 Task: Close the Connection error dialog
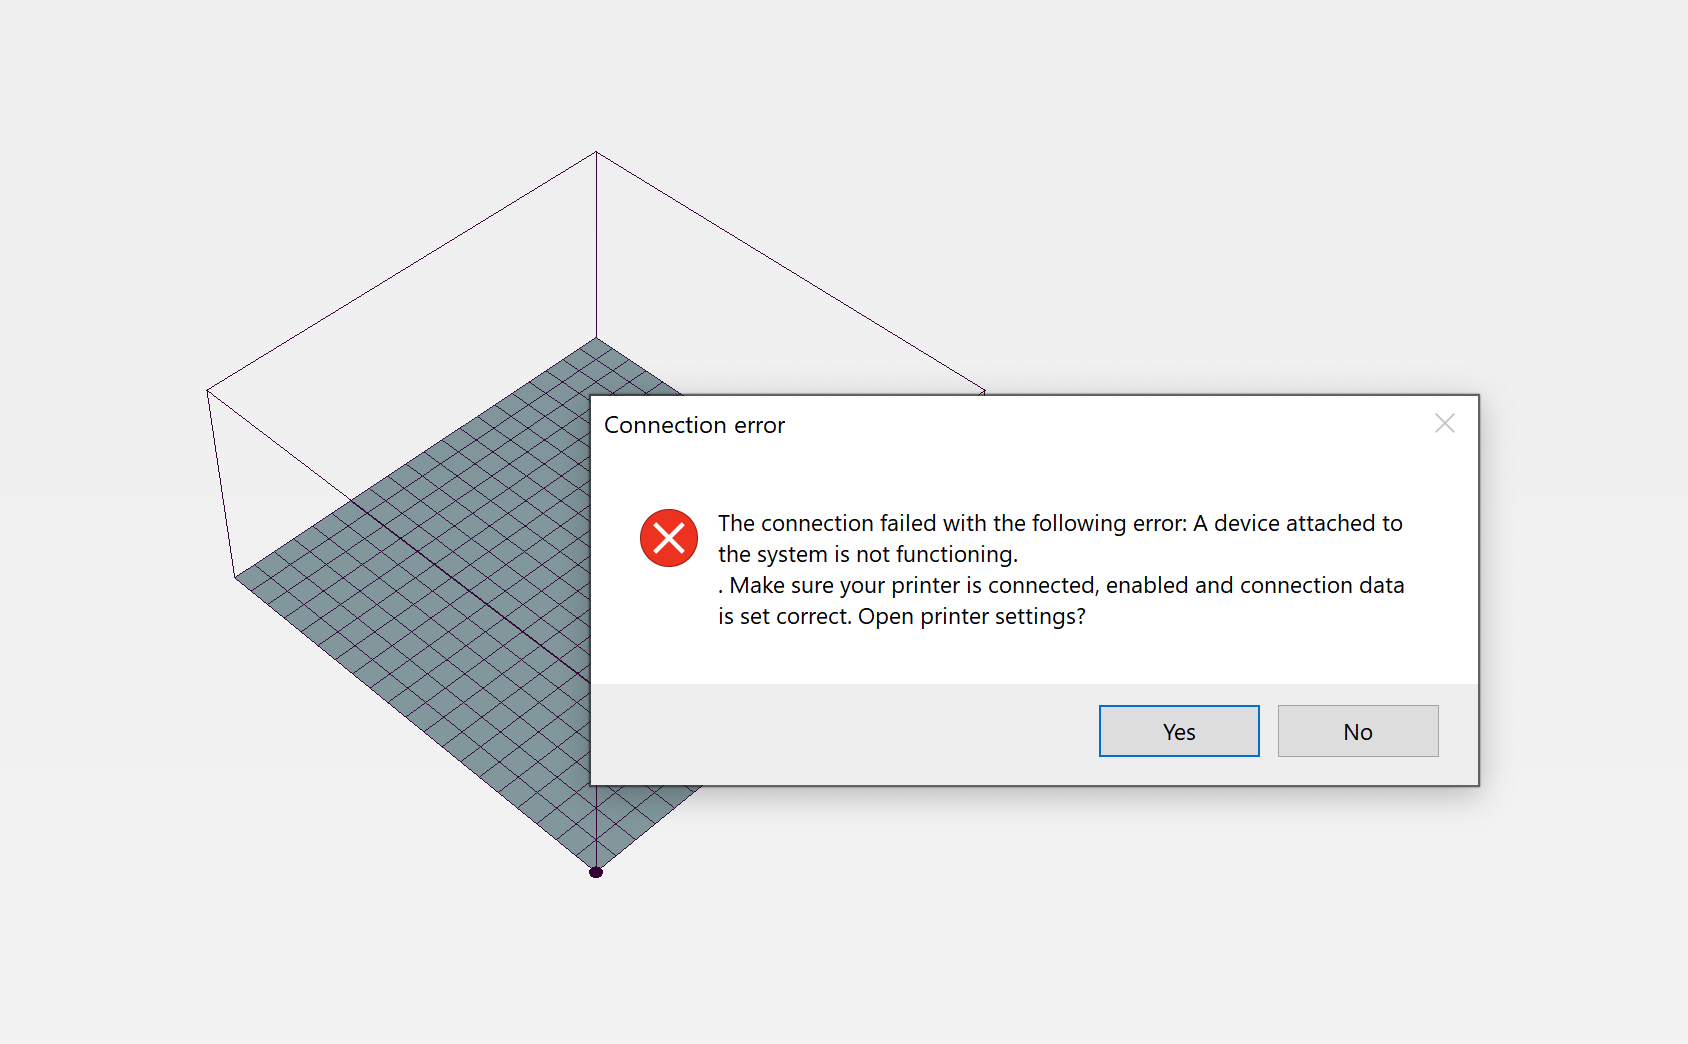1444,423
